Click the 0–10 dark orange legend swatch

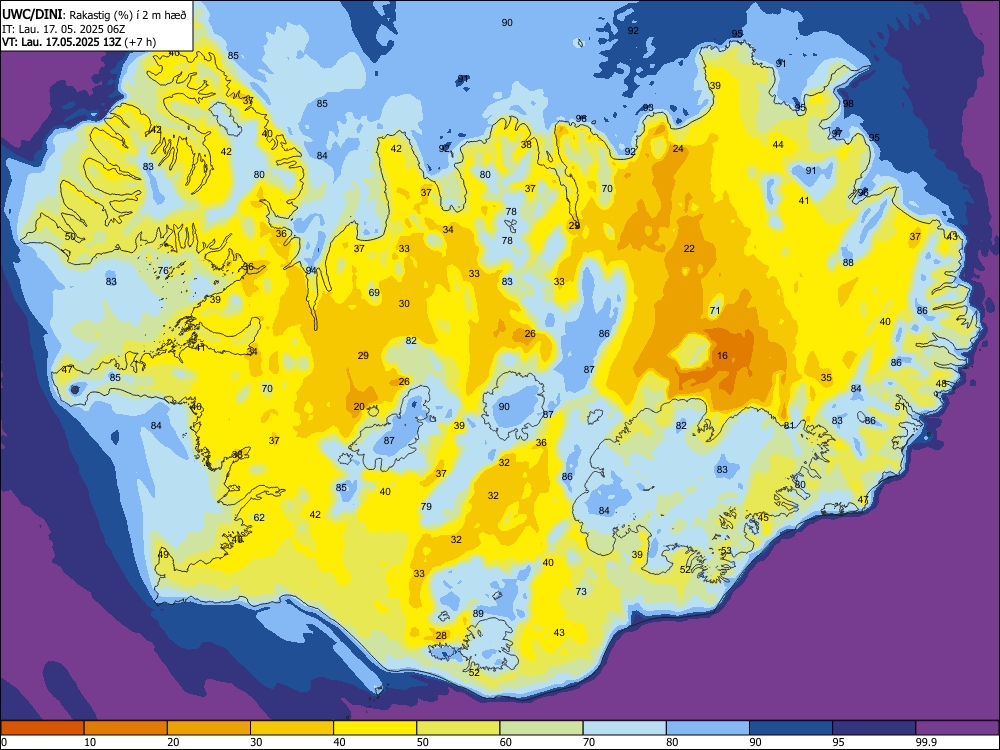[42, 728]
